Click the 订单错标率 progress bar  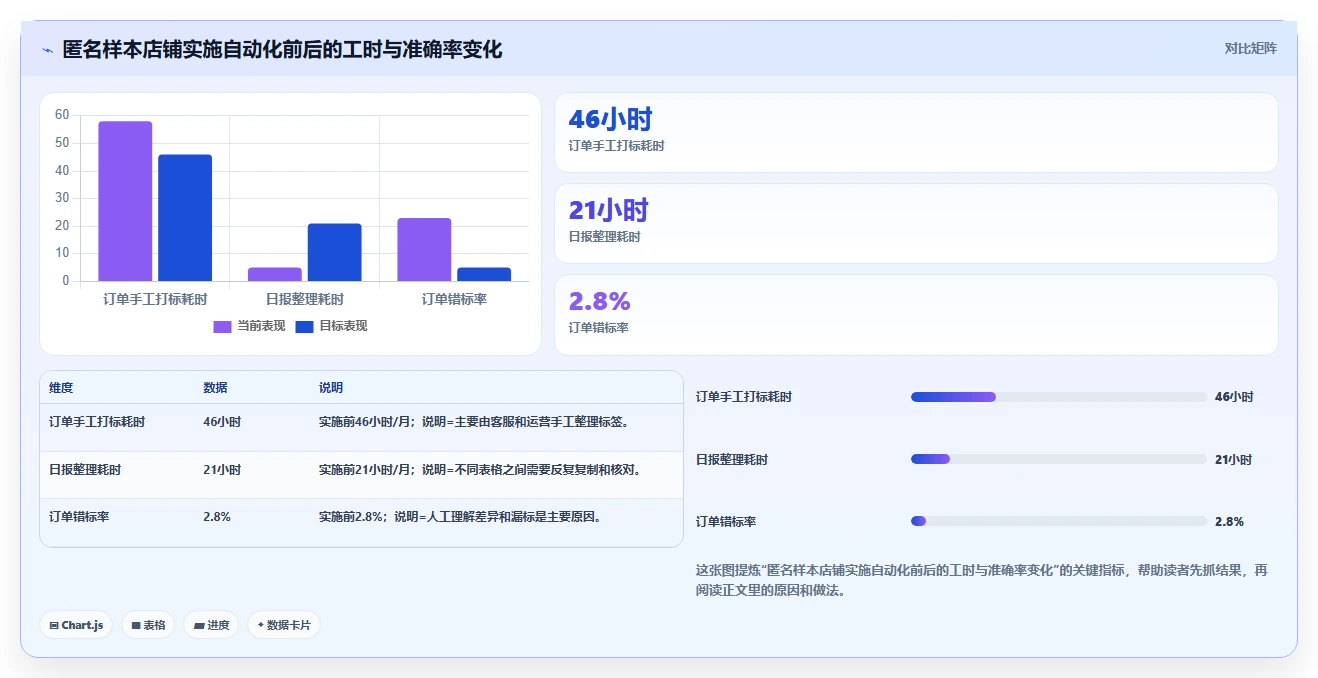[x=1058, y=521]
